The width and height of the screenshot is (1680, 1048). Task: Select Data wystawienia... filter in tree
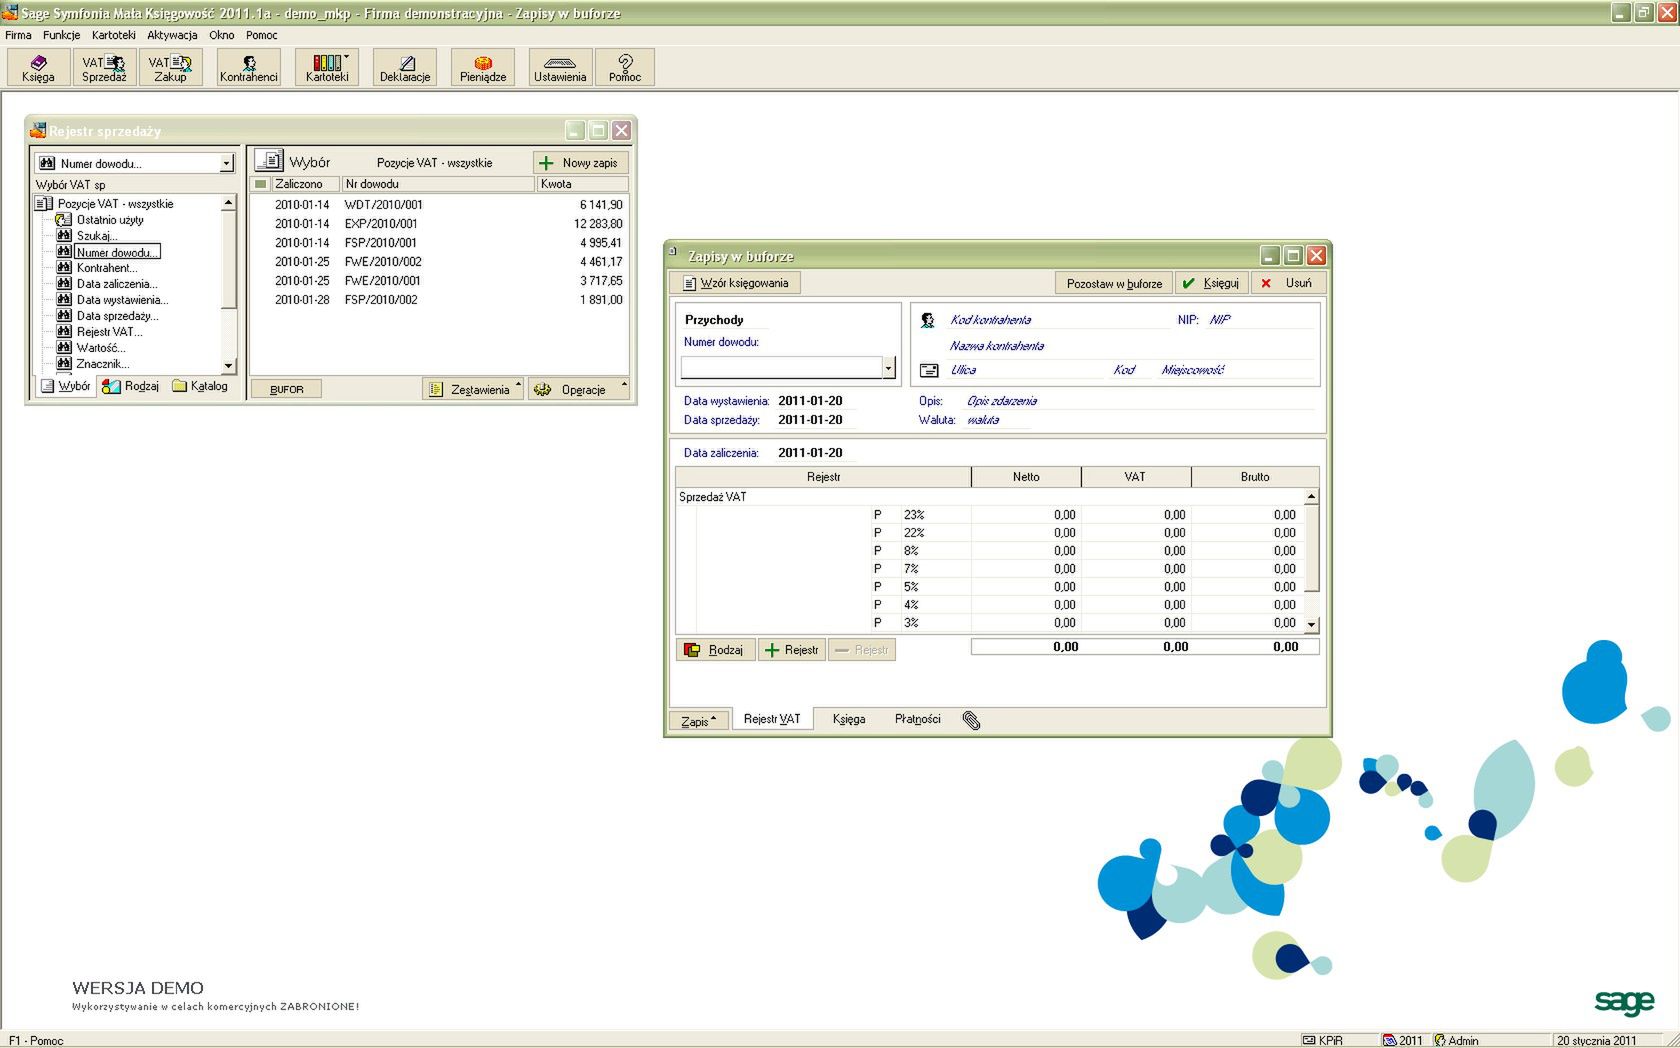[122, 300]
